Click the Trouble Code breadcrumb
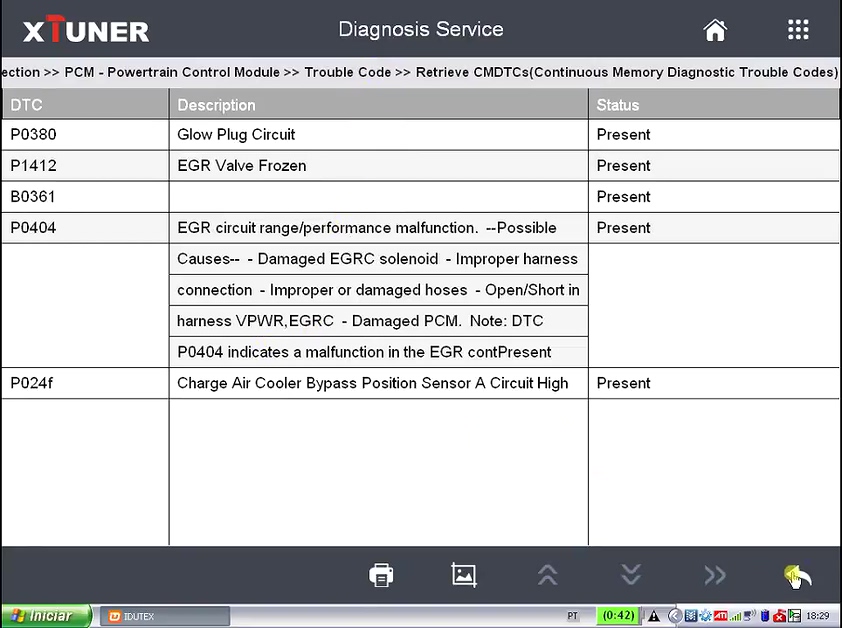842x628 pixels. click(347, 72)
